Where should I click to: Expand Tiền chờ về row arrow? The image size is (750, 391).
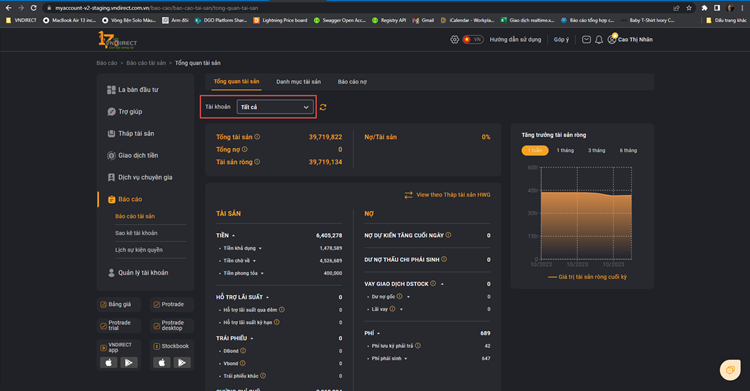(254, 261)
